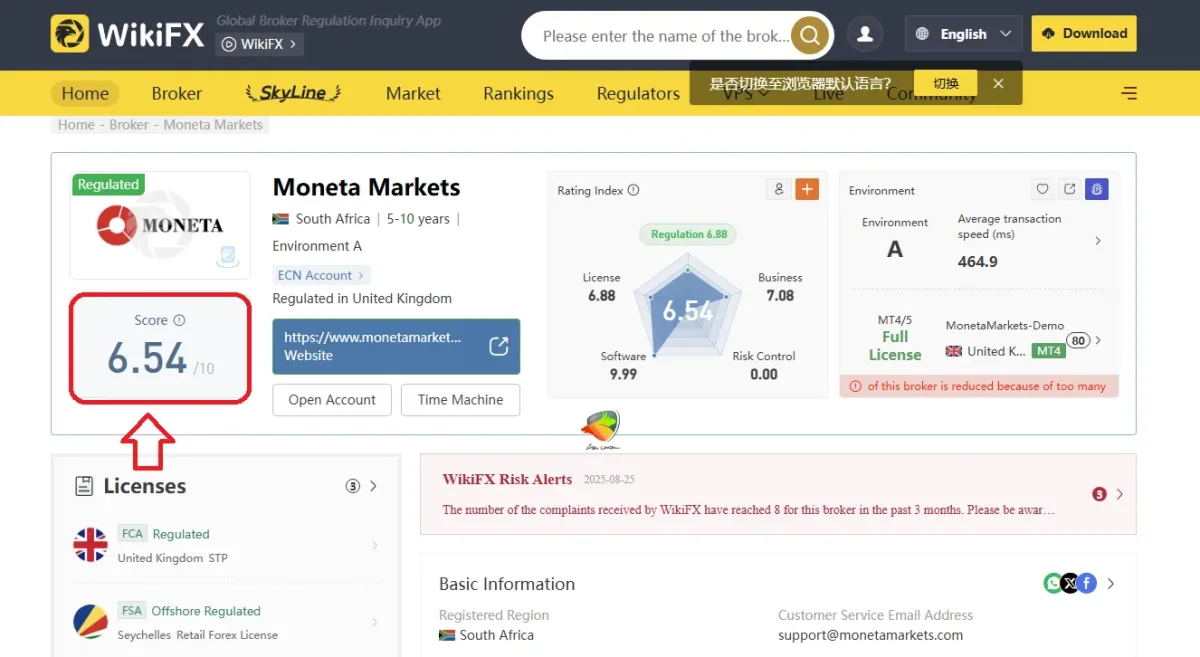This screenshot has height=657, width=1200.
Task: Click the cloud download icon on Download button
Action: (x=1048, y=33)
